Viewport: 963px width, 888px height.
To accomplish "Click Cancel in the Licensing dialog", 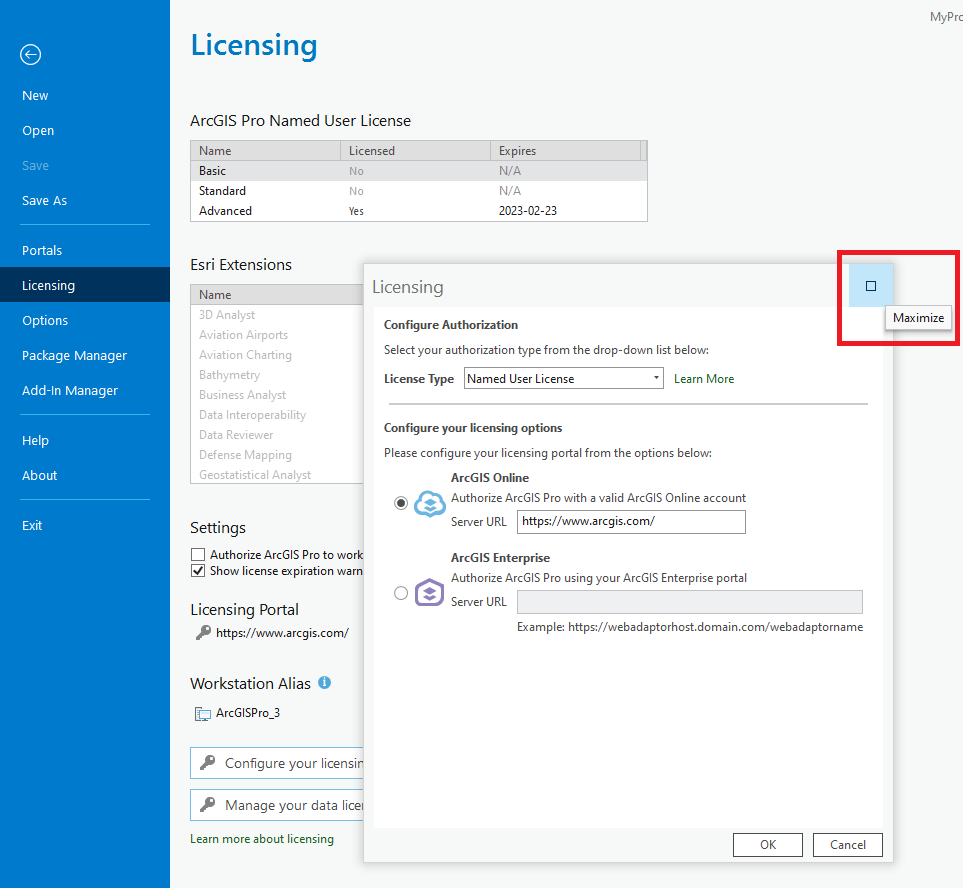I will tap(848, 845).
